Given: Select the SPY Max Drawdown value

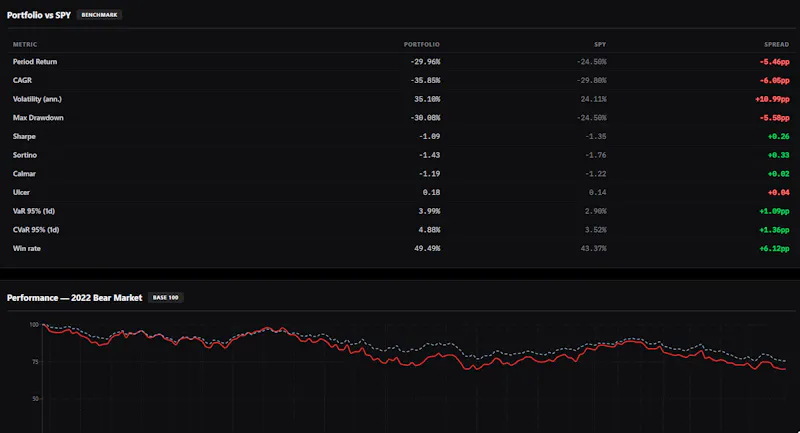Looking at the screenshot, I should coord(592,118).
